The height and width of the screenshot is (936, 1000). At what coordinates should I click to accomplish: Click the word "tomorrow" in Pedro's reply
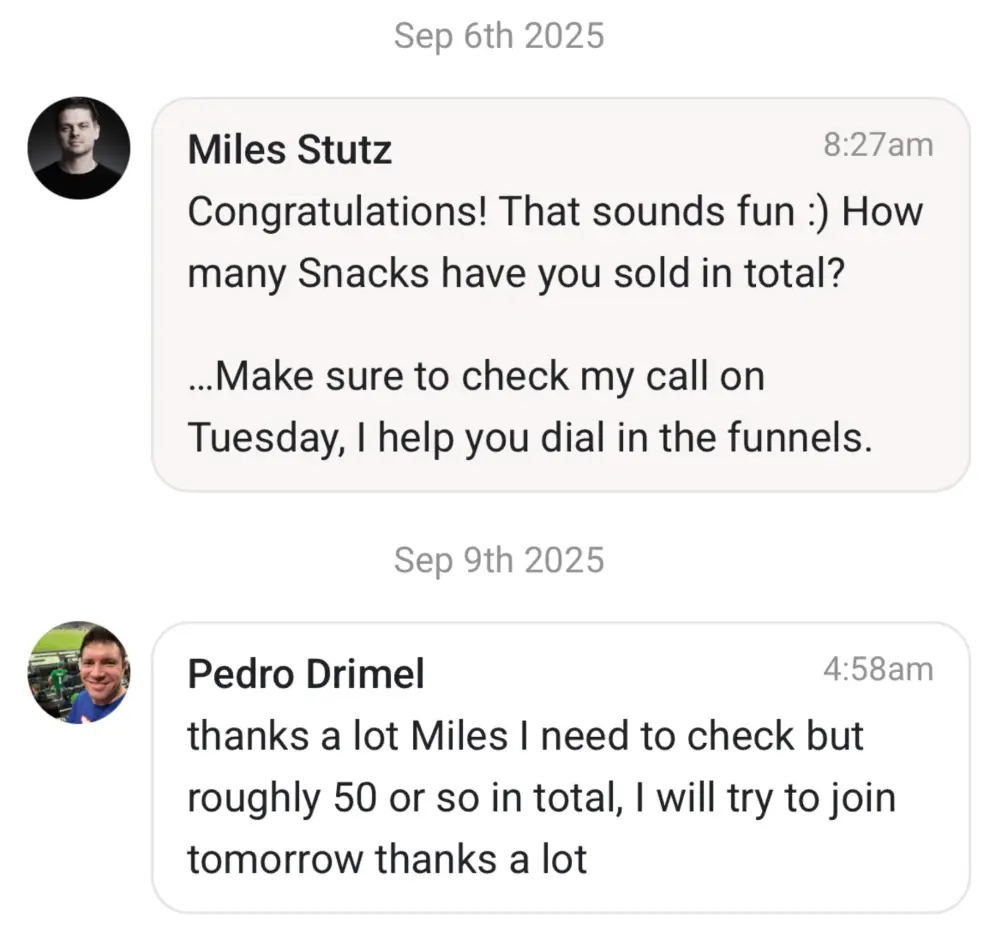pyautogui.click(x=276, y=858)
